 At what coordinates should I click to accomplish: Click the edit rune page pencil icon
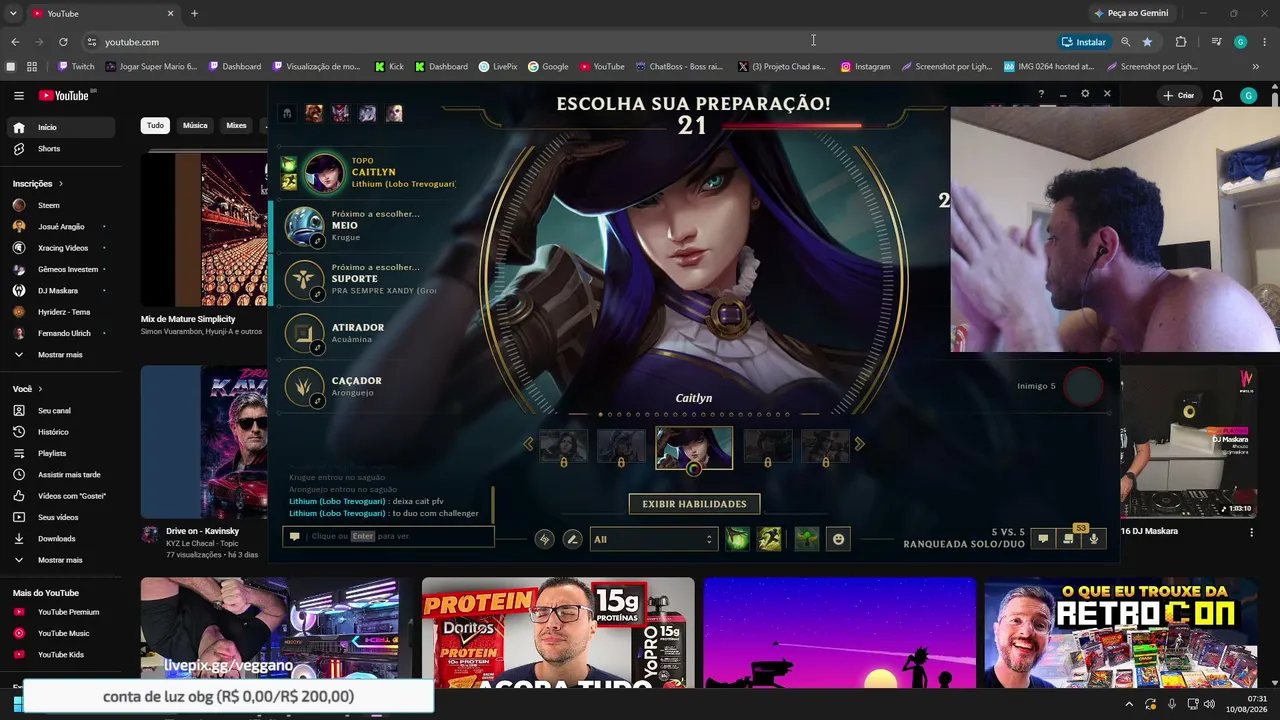click(x=572, y=539)
